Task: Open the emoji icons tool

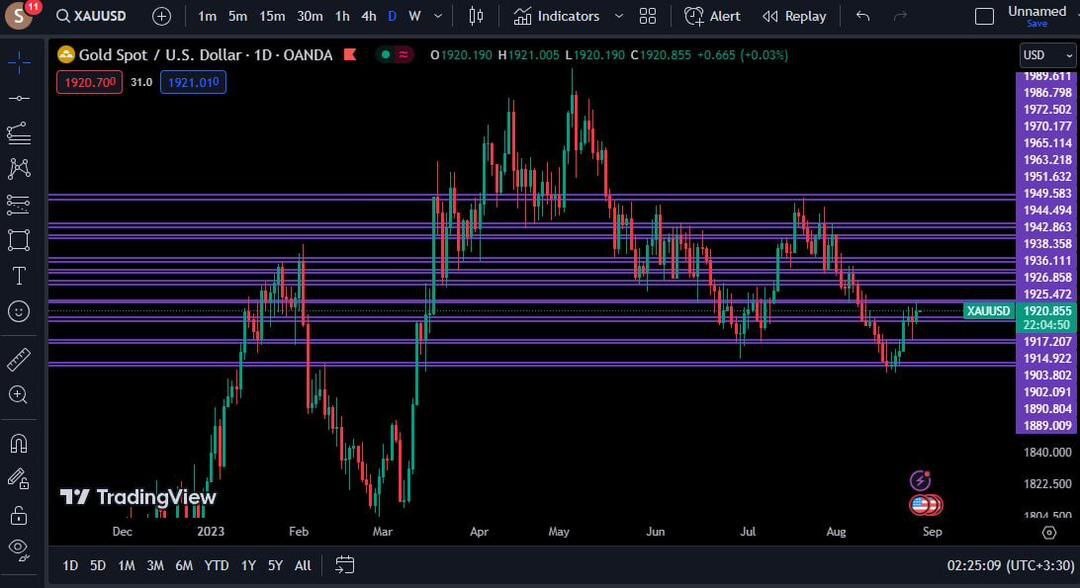Action: (19, 311)
